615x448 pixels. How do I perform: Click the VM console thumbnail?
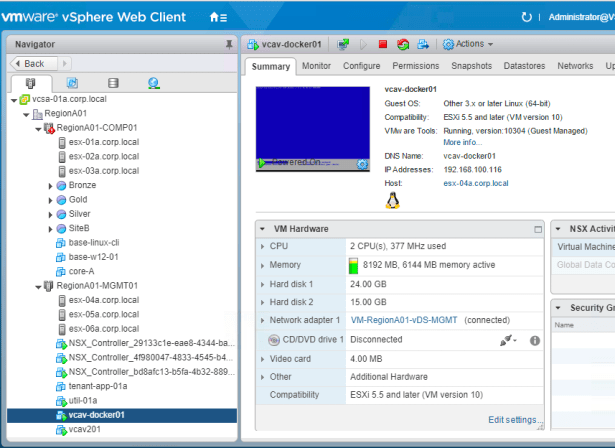313,129
